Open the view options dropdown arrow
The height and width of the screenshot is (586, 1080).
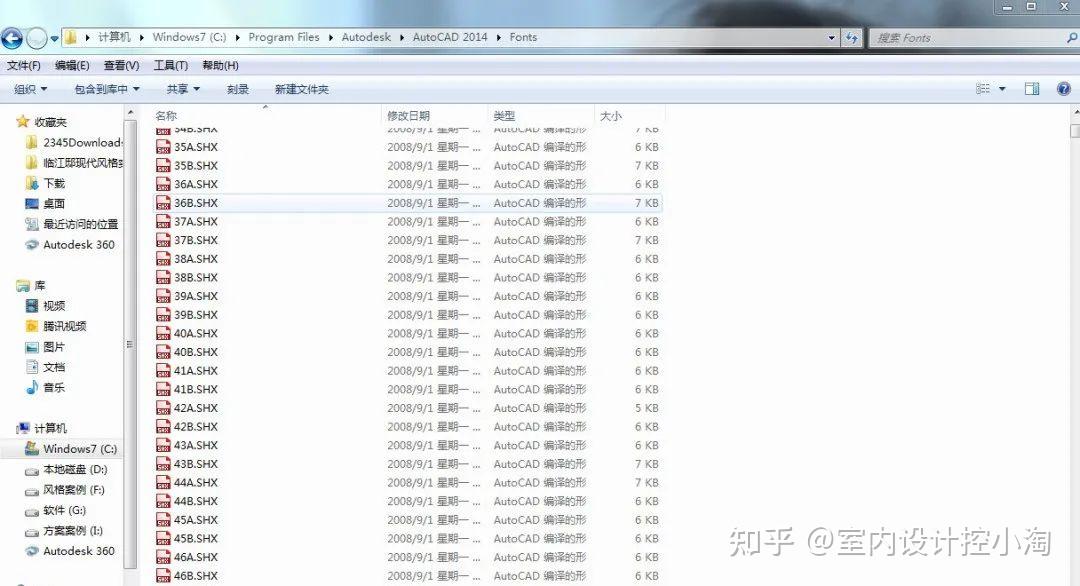click(x=1002, y=89)
